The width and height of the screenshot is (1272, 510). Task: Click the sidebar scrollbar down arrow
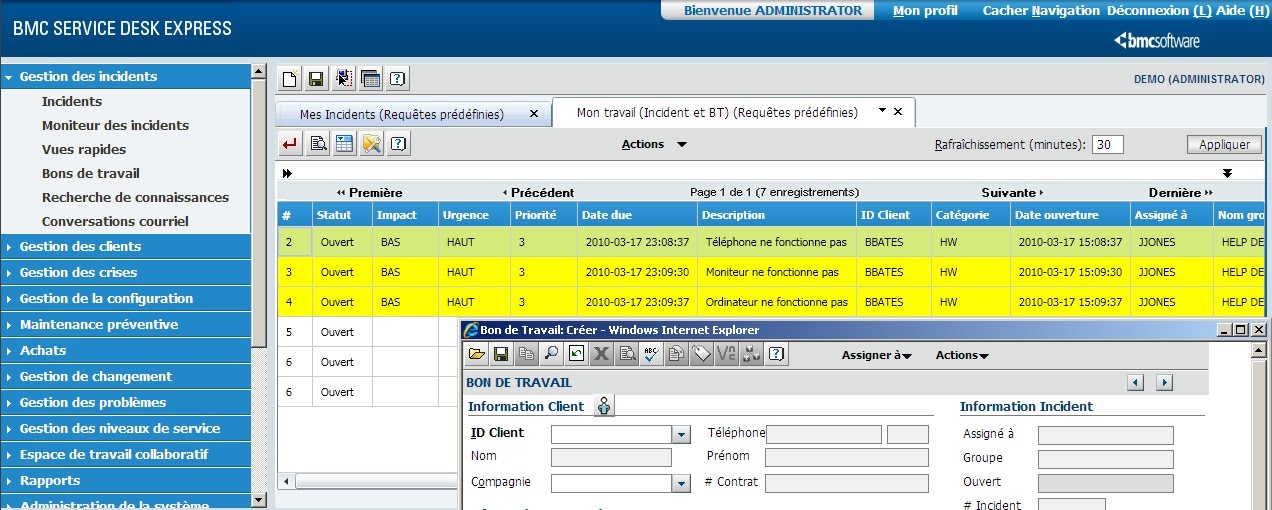pyautogui.click(x=259, y=500)
